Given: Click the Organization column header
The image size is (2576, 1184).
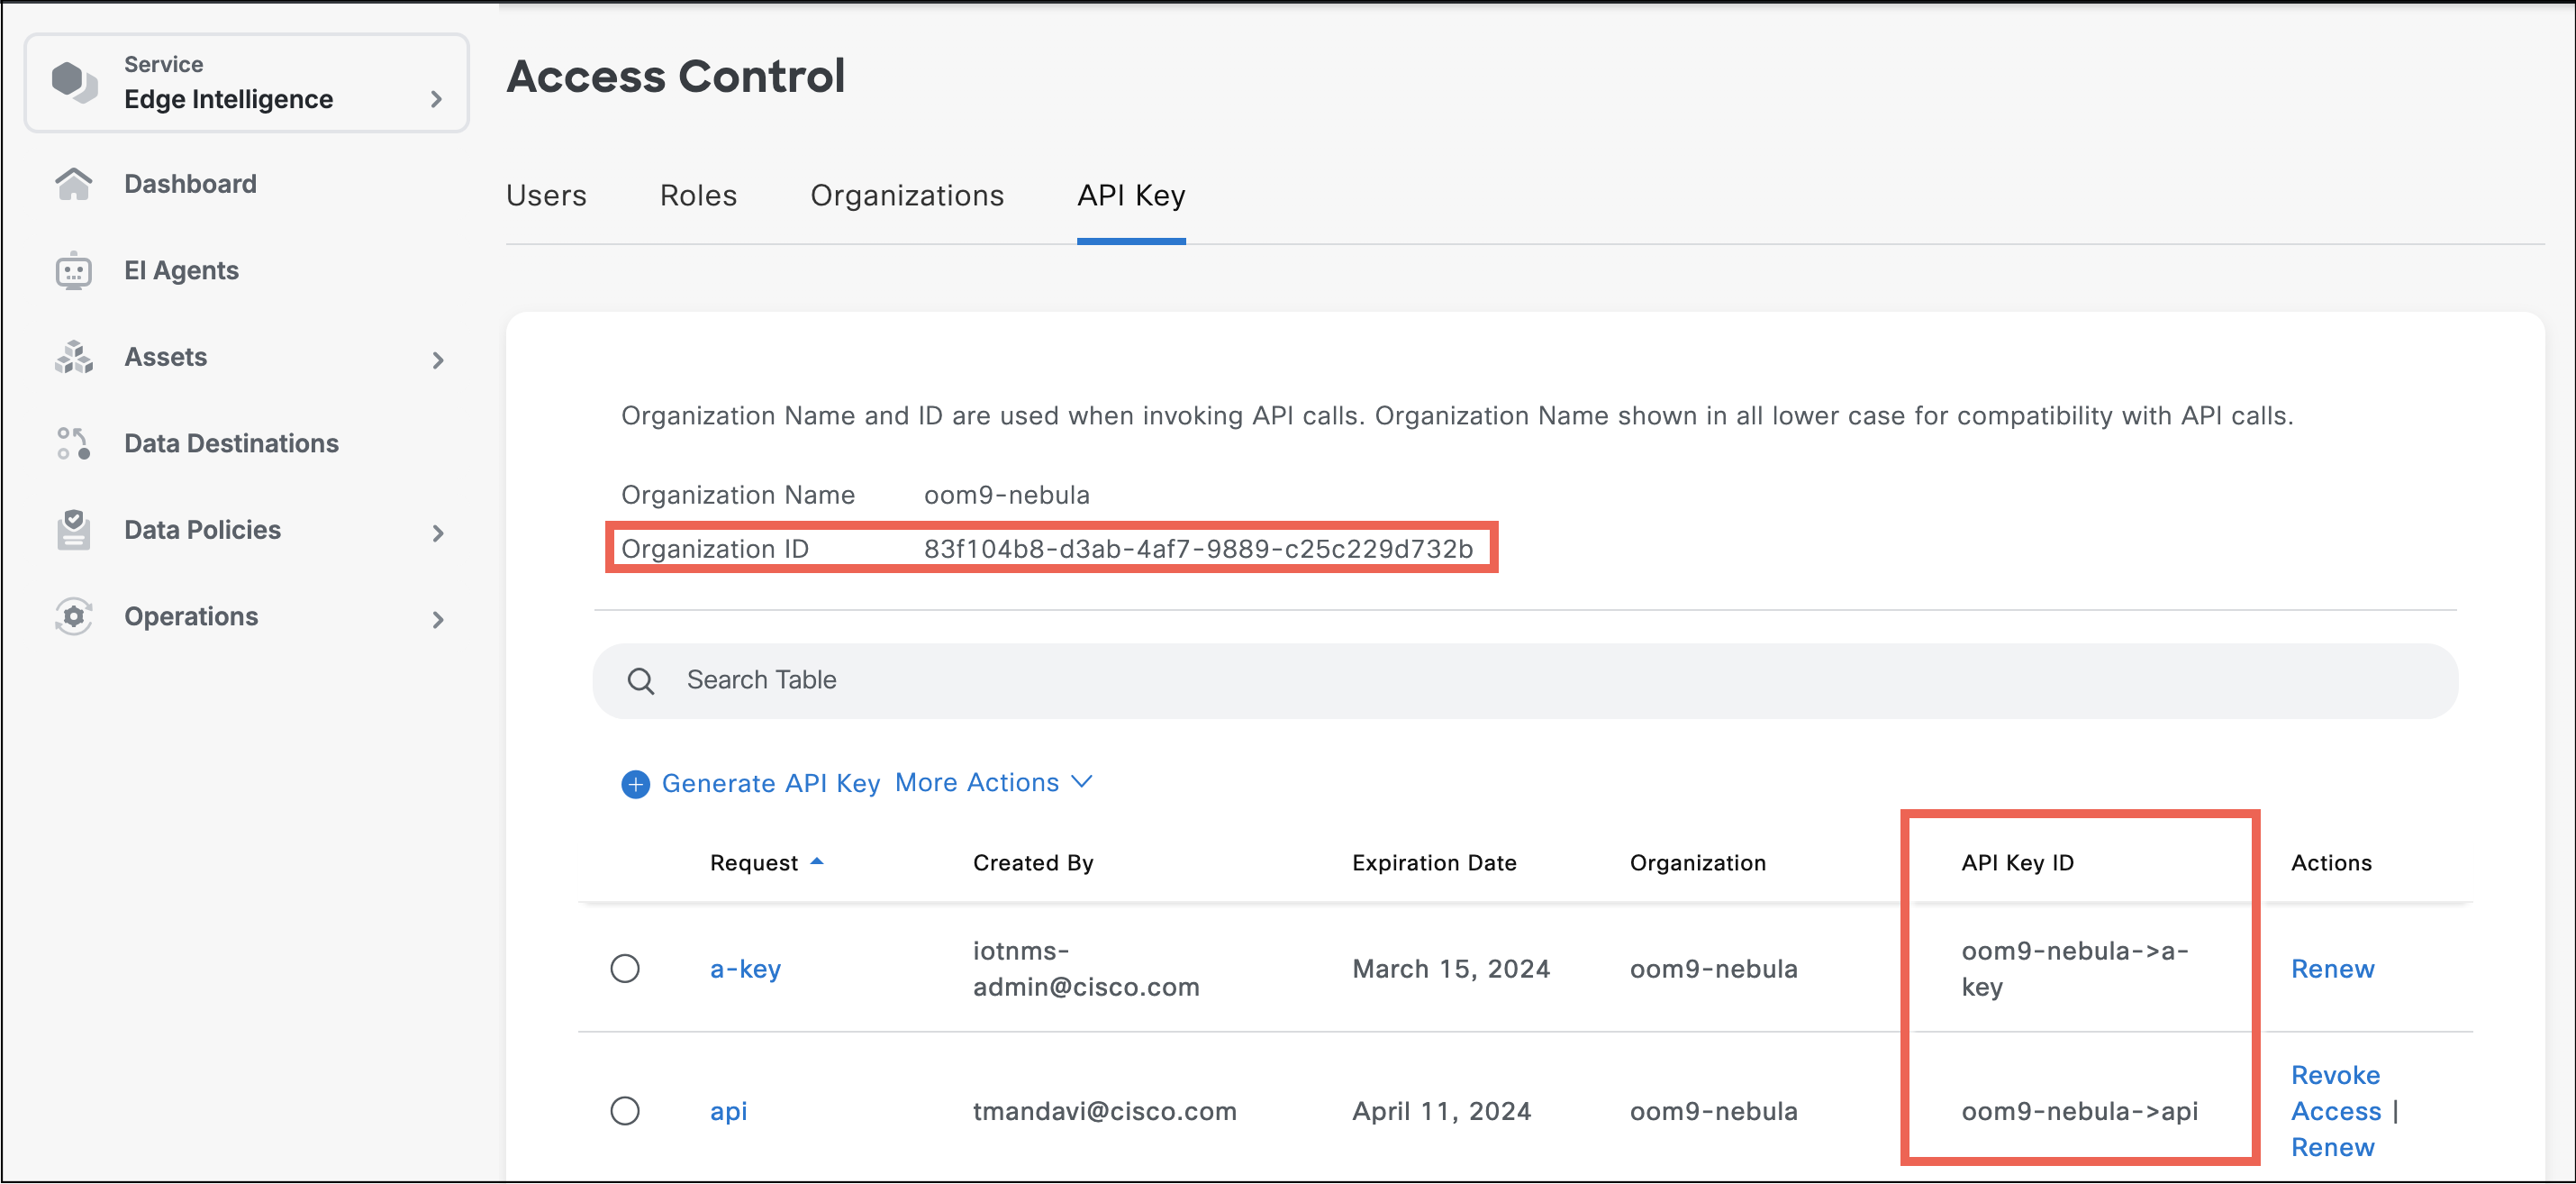Looking at the screenshot, I should [x=1697, y=863].
